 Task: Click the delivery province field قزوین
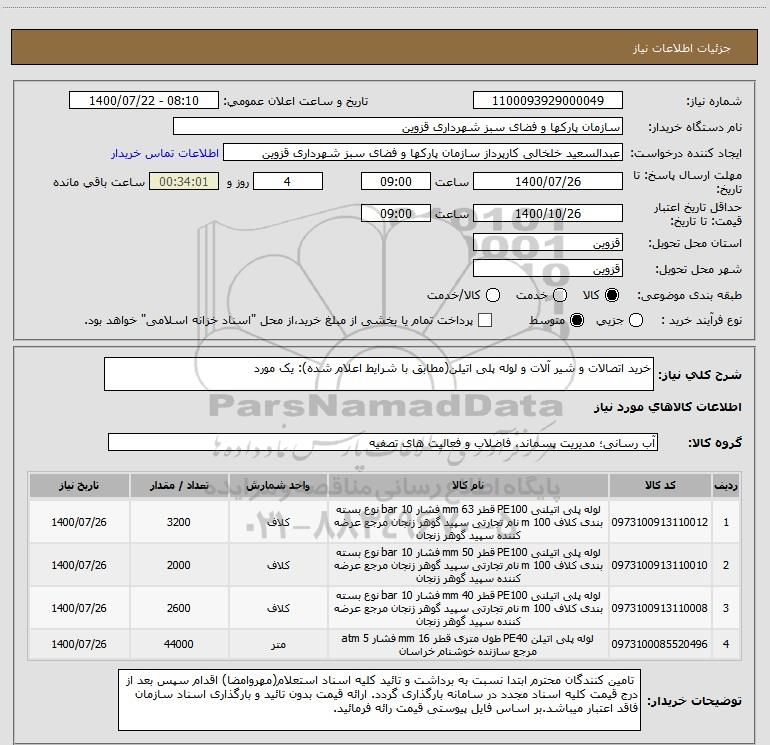coord(548,243)
